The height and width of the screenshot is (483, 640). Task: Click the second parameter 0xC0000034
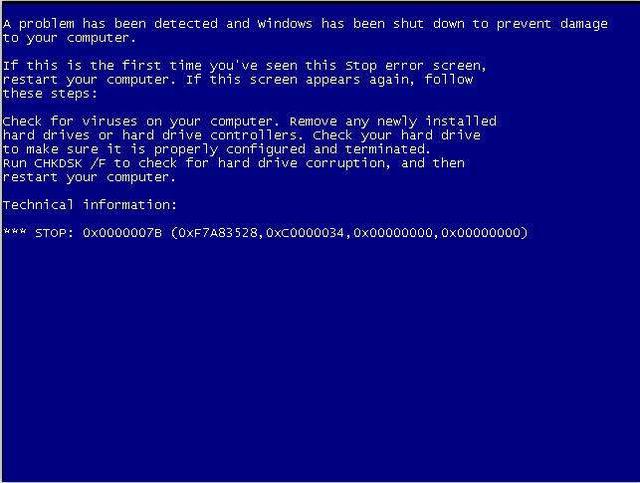(x=305, y=233)
